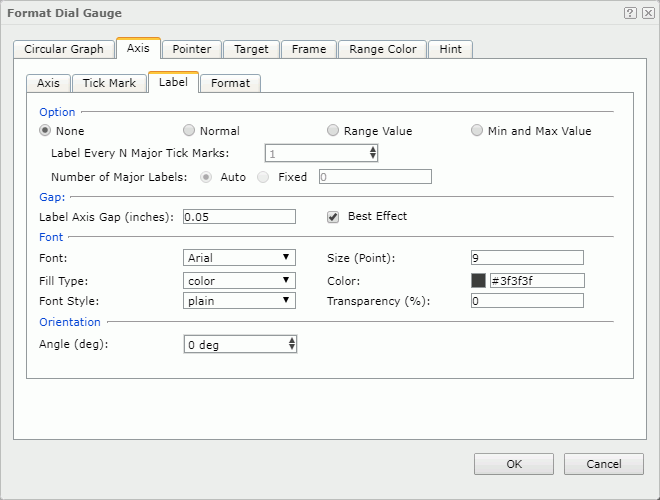The image size is (660, 500).
Task: Open the font Color swatch picker
Action: [478, 281]
